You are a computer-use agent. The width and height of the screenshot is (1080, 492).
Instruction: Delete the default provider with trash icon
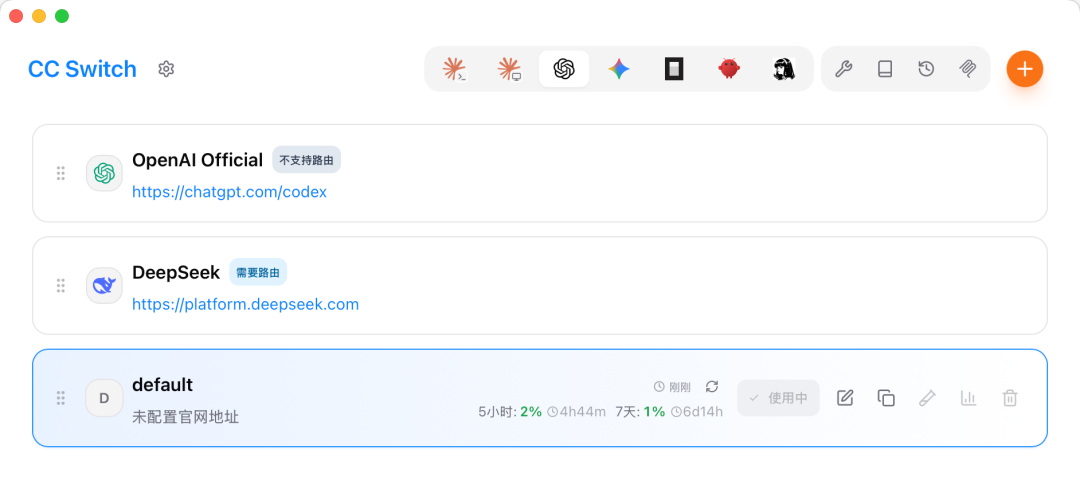1010,398
